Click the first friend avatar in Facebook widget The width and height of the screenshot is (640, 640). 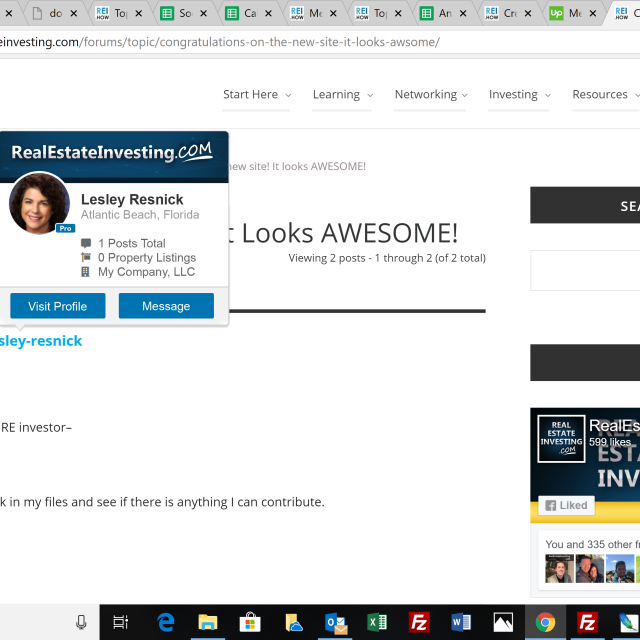tap(559, 568)
